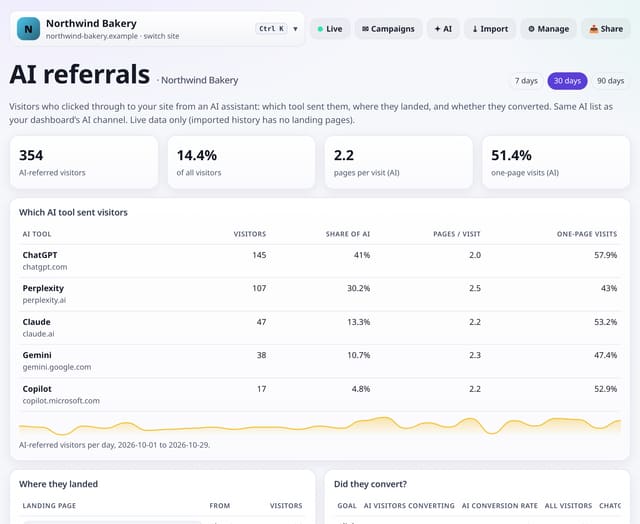Click the AI nav button
Viewport: 640px width, 524px height.
[443, 29]
